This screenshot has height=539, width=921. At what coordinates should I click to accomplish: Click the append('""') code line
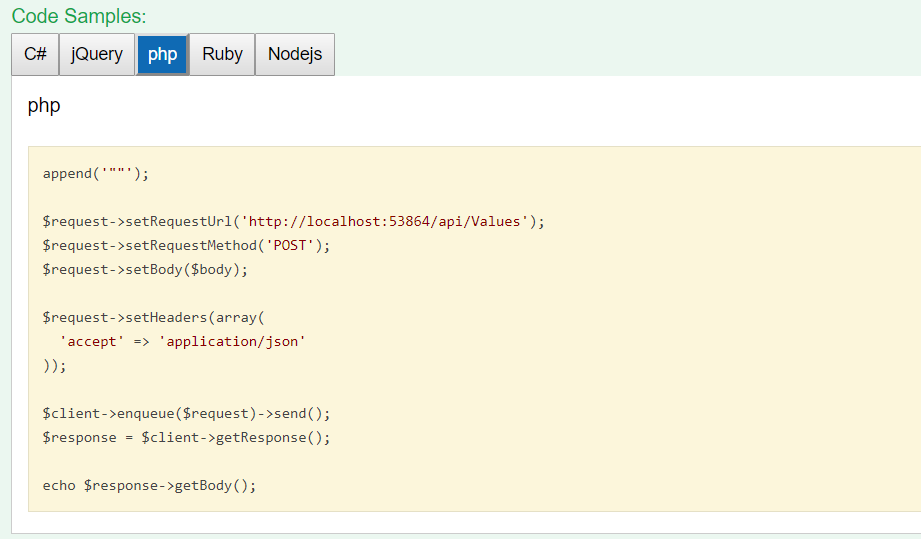pos(95,173)
